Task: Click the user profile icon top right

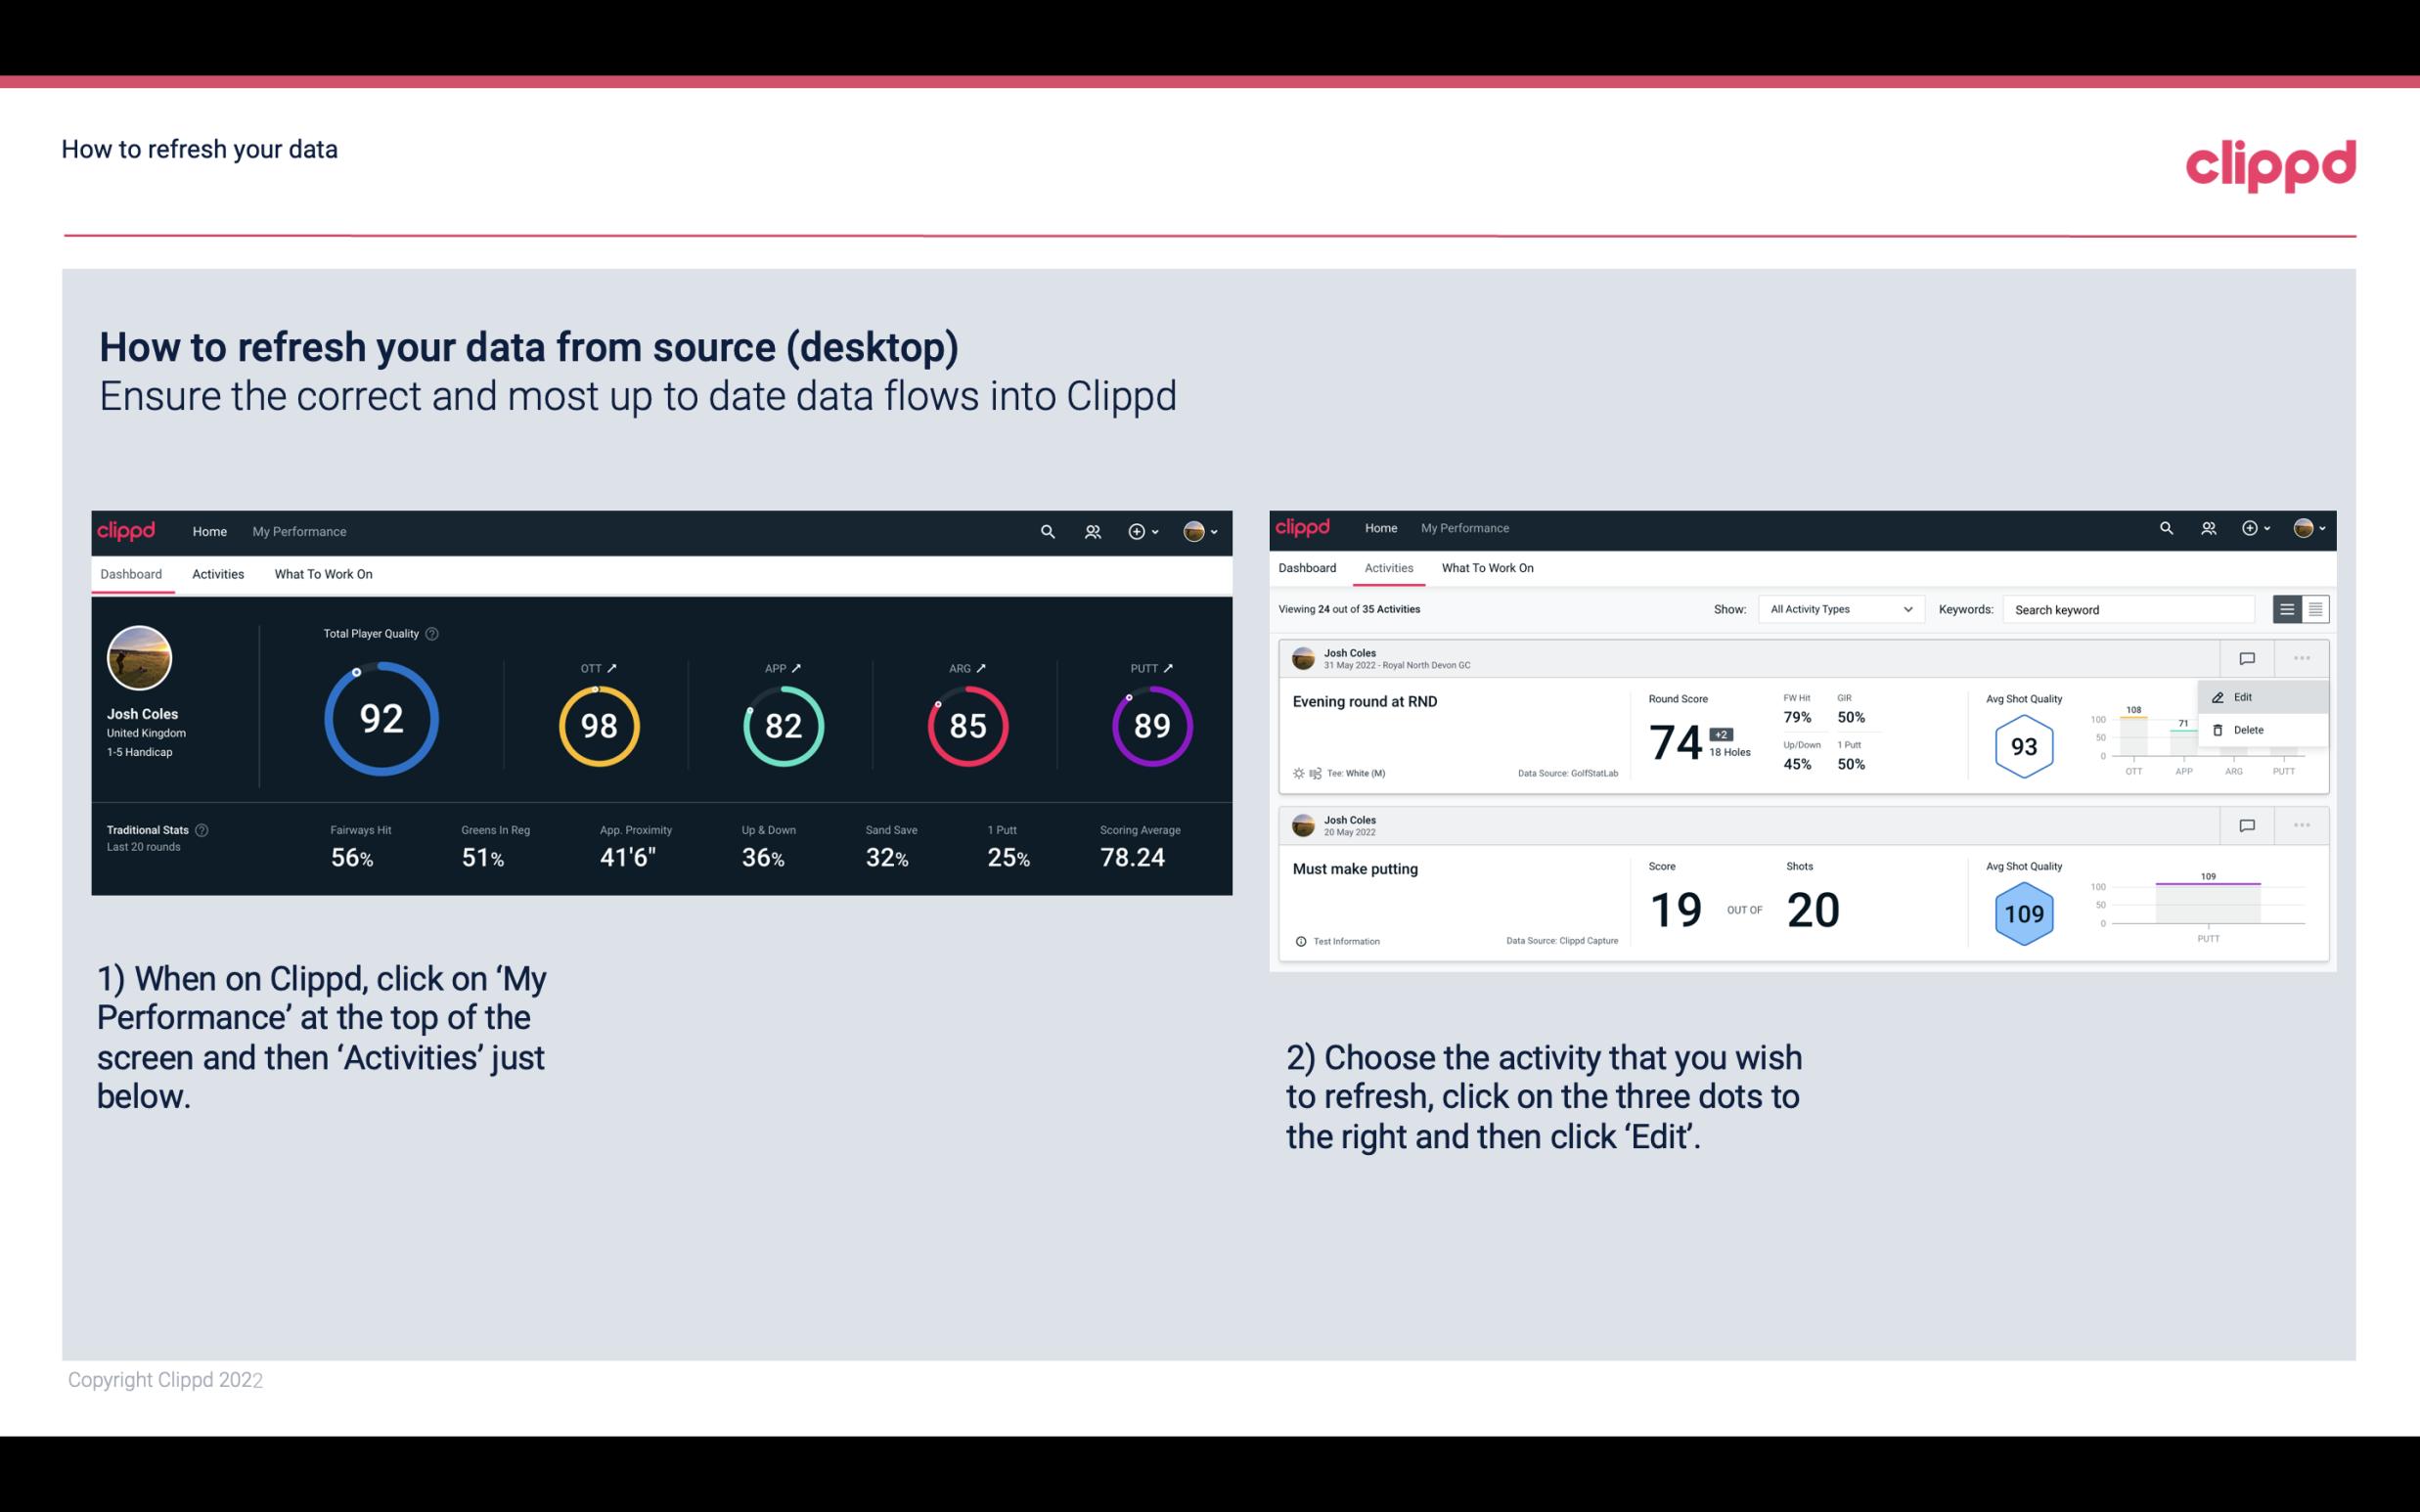Action: [1197, 531]
